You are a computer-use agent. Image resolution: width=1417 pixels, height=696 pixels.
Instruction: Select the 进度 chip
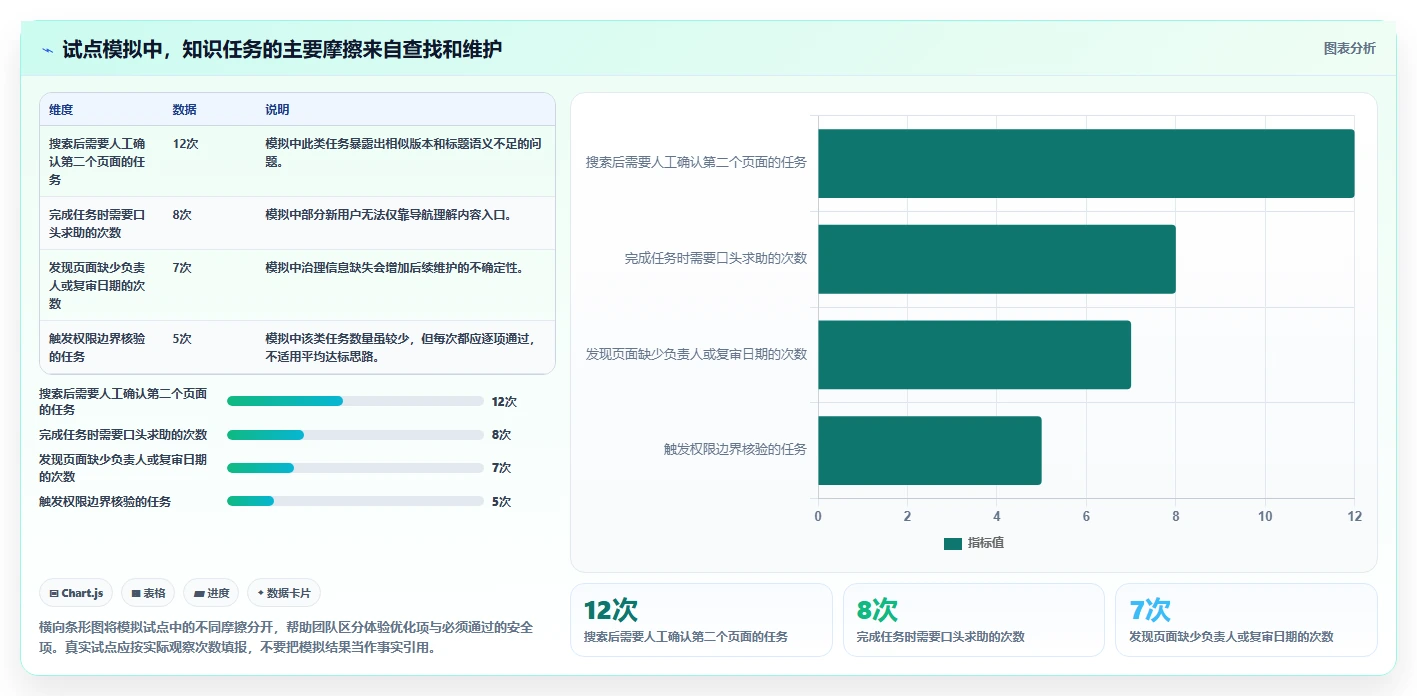click(x=211, y=593)
